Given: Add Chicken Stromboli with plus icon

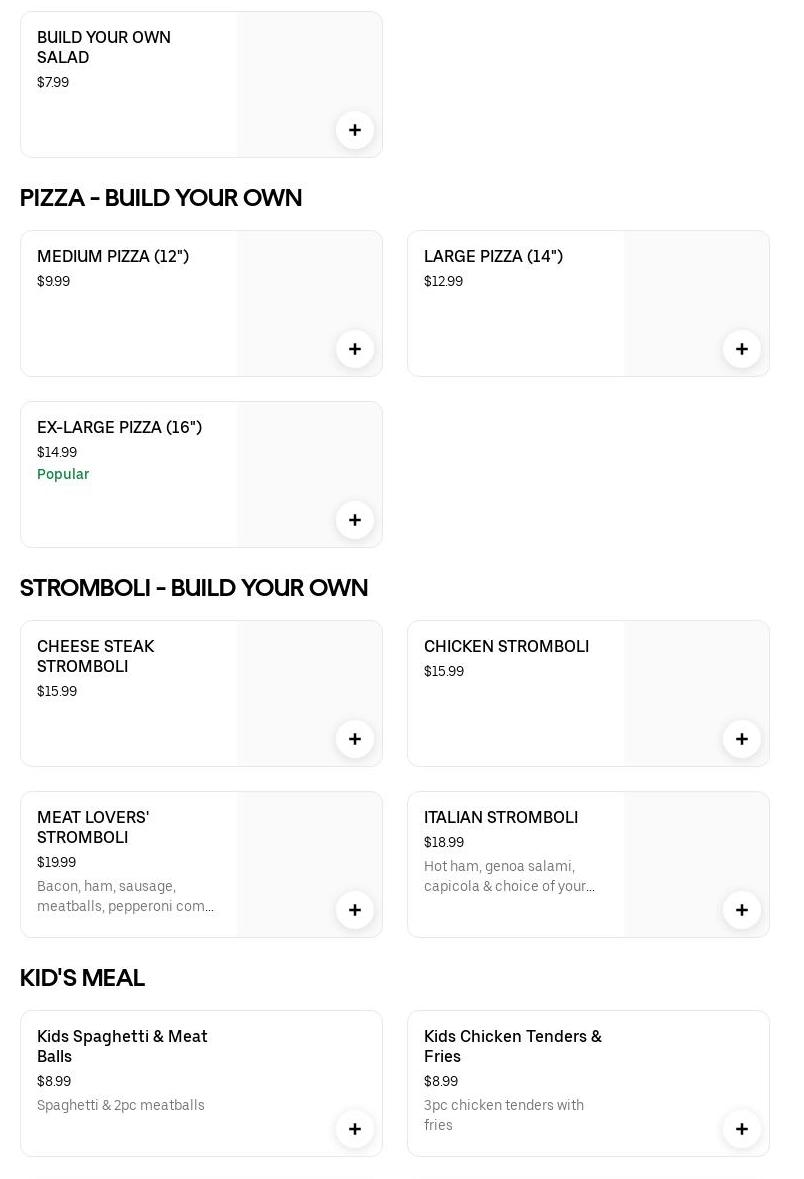Looking at the screenshot, I should click(742, 739).
